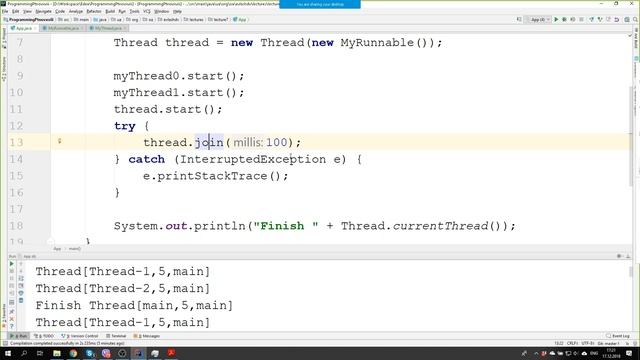Switch to the MyRunnable.java editor tab
The image size is (640, 360).
(x=63, y=28)
